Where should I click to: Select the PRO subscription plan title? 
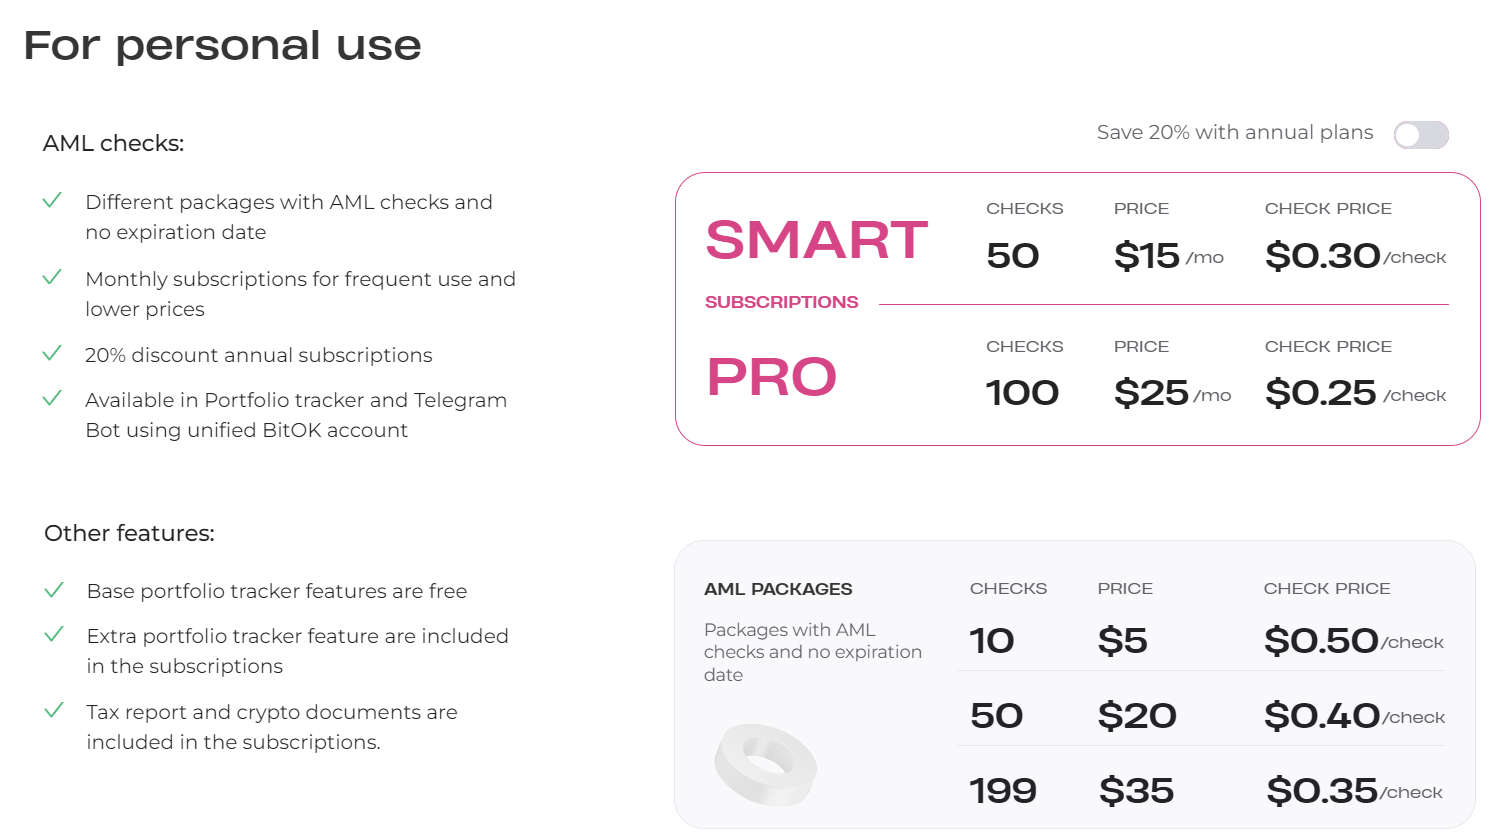[771, 377]
